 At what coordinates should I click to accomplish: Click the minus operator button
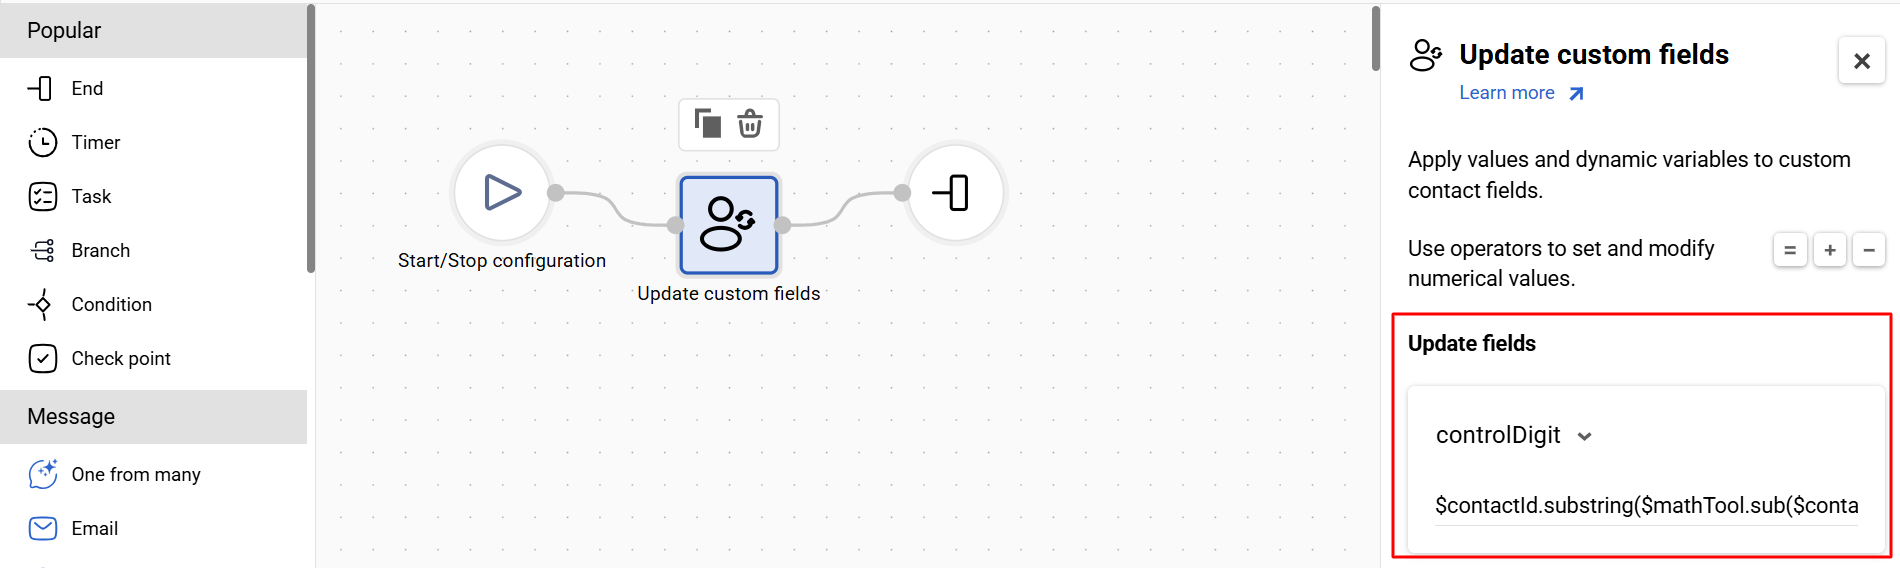coord(1869,250)
